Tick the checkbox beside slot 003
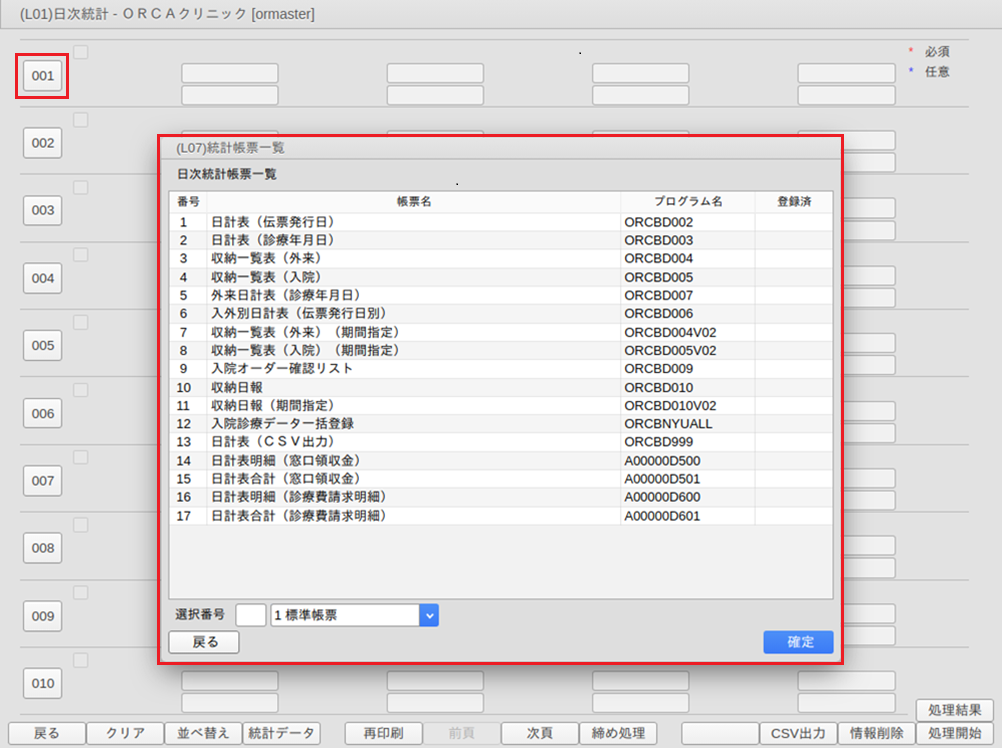The width and height of the screenshot is (1002, 748). [x=81, y=187]
